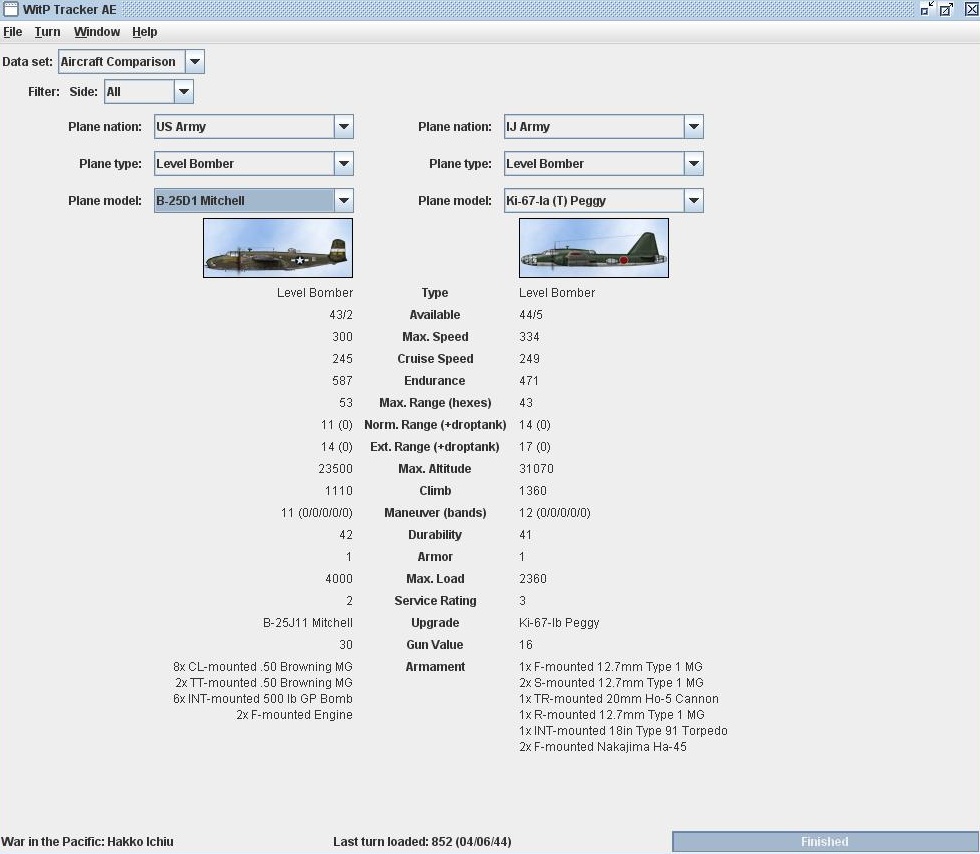Click the Max. Range (hexes) label
Screen dimensions: 980x854
435,403
